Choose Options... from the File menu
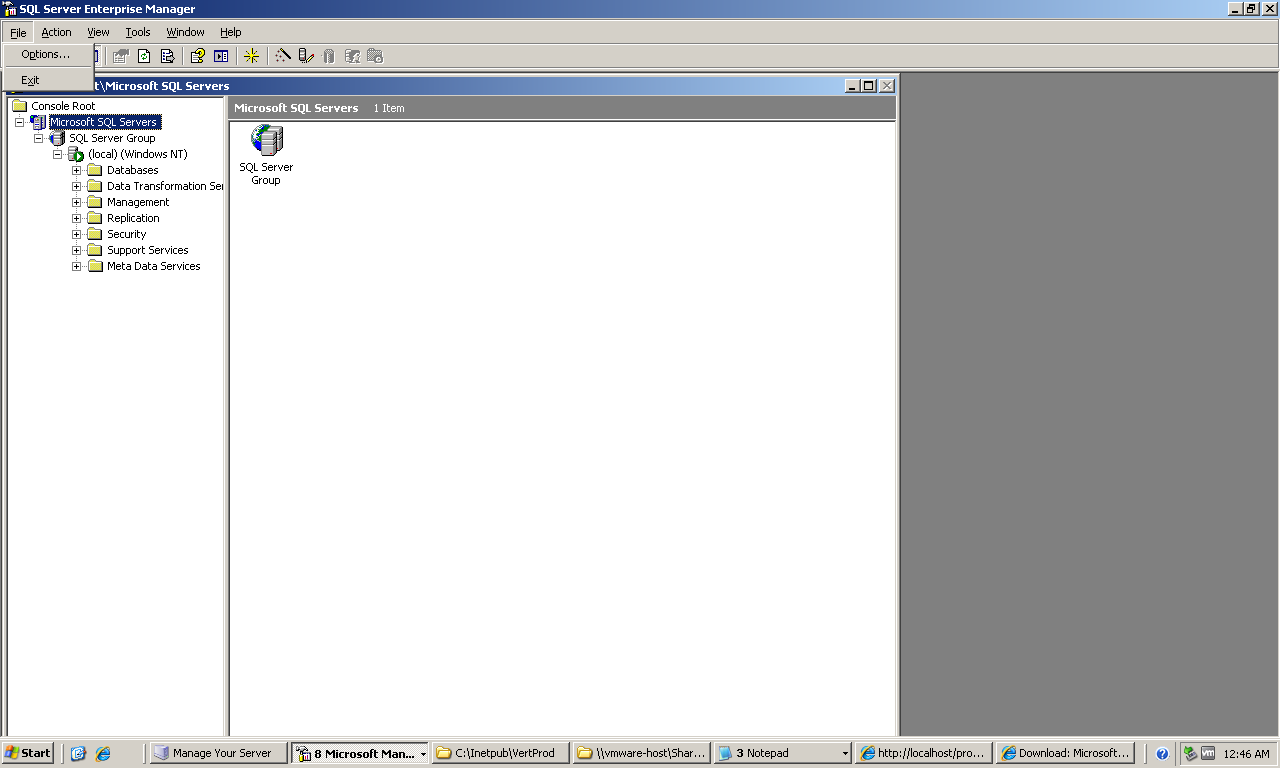This screenshot has width=1280, height=768. [x=46, y=54]
